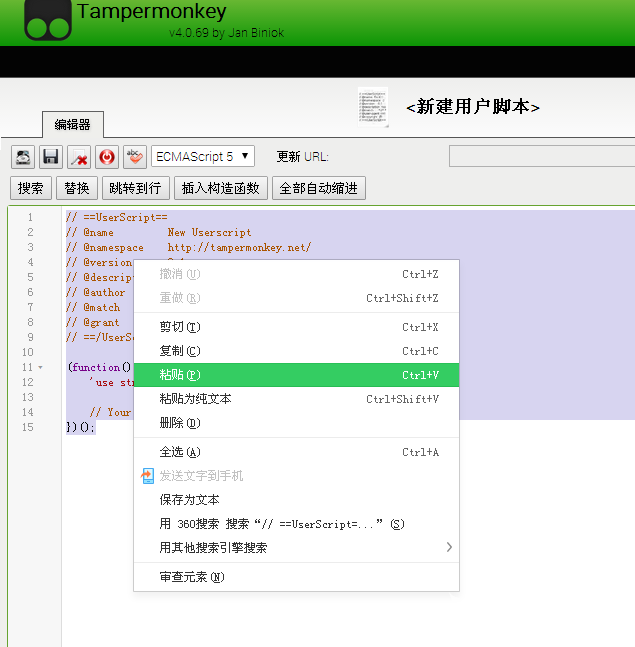Click the 搜索 button
This screenshot has height=647, width=635.
pos(31,188)
